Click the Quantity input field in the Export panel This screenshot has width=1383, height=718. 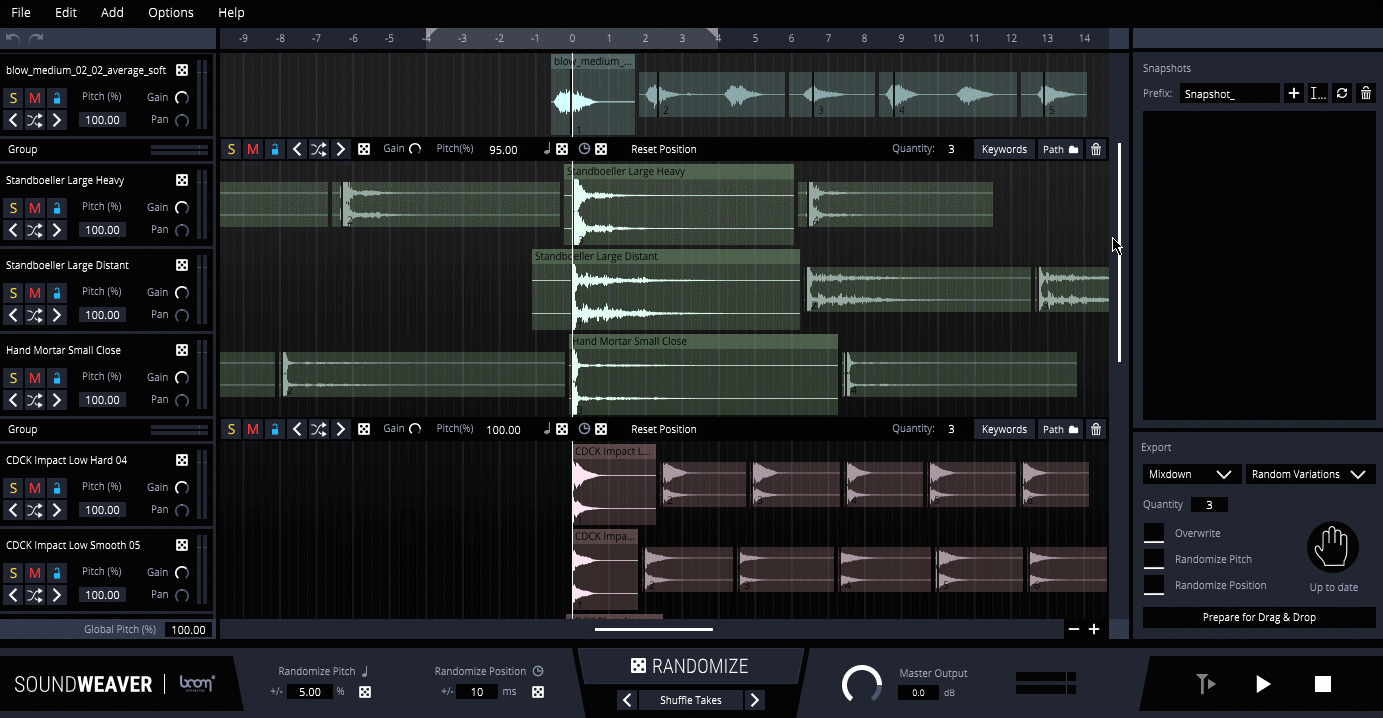[1209, 504]
